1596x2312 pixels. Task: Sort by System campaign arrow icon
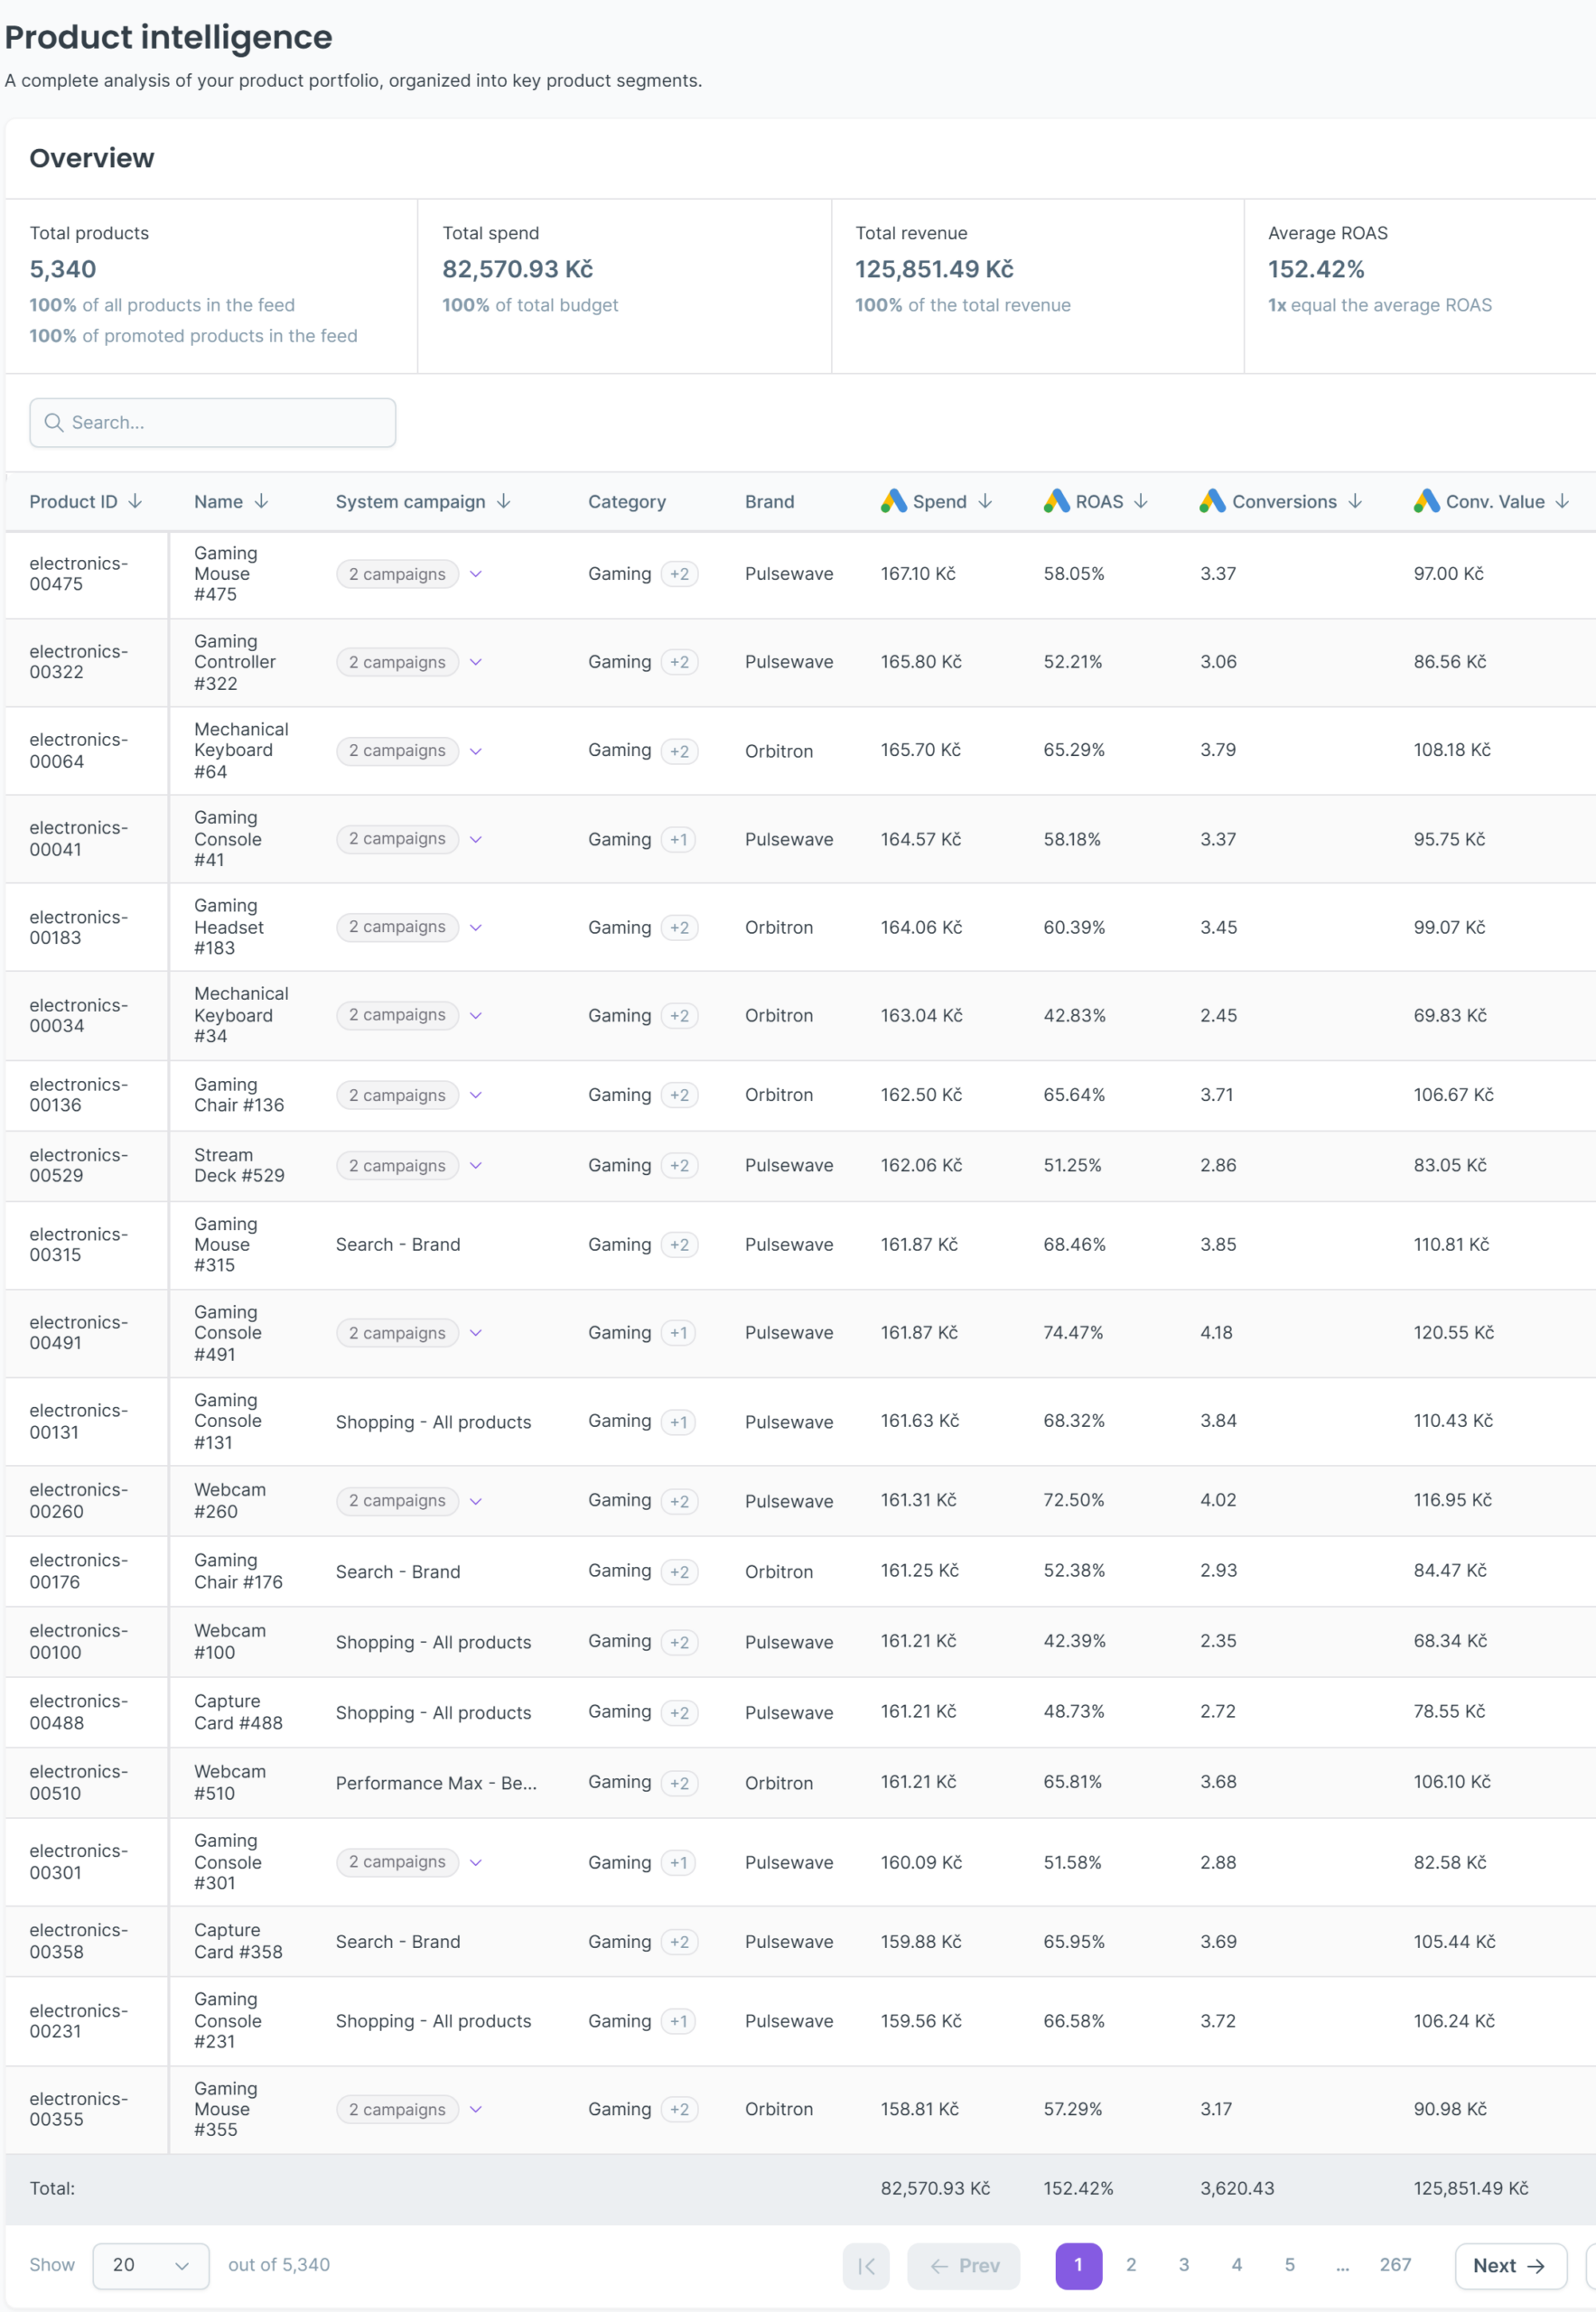pos(504,501)
